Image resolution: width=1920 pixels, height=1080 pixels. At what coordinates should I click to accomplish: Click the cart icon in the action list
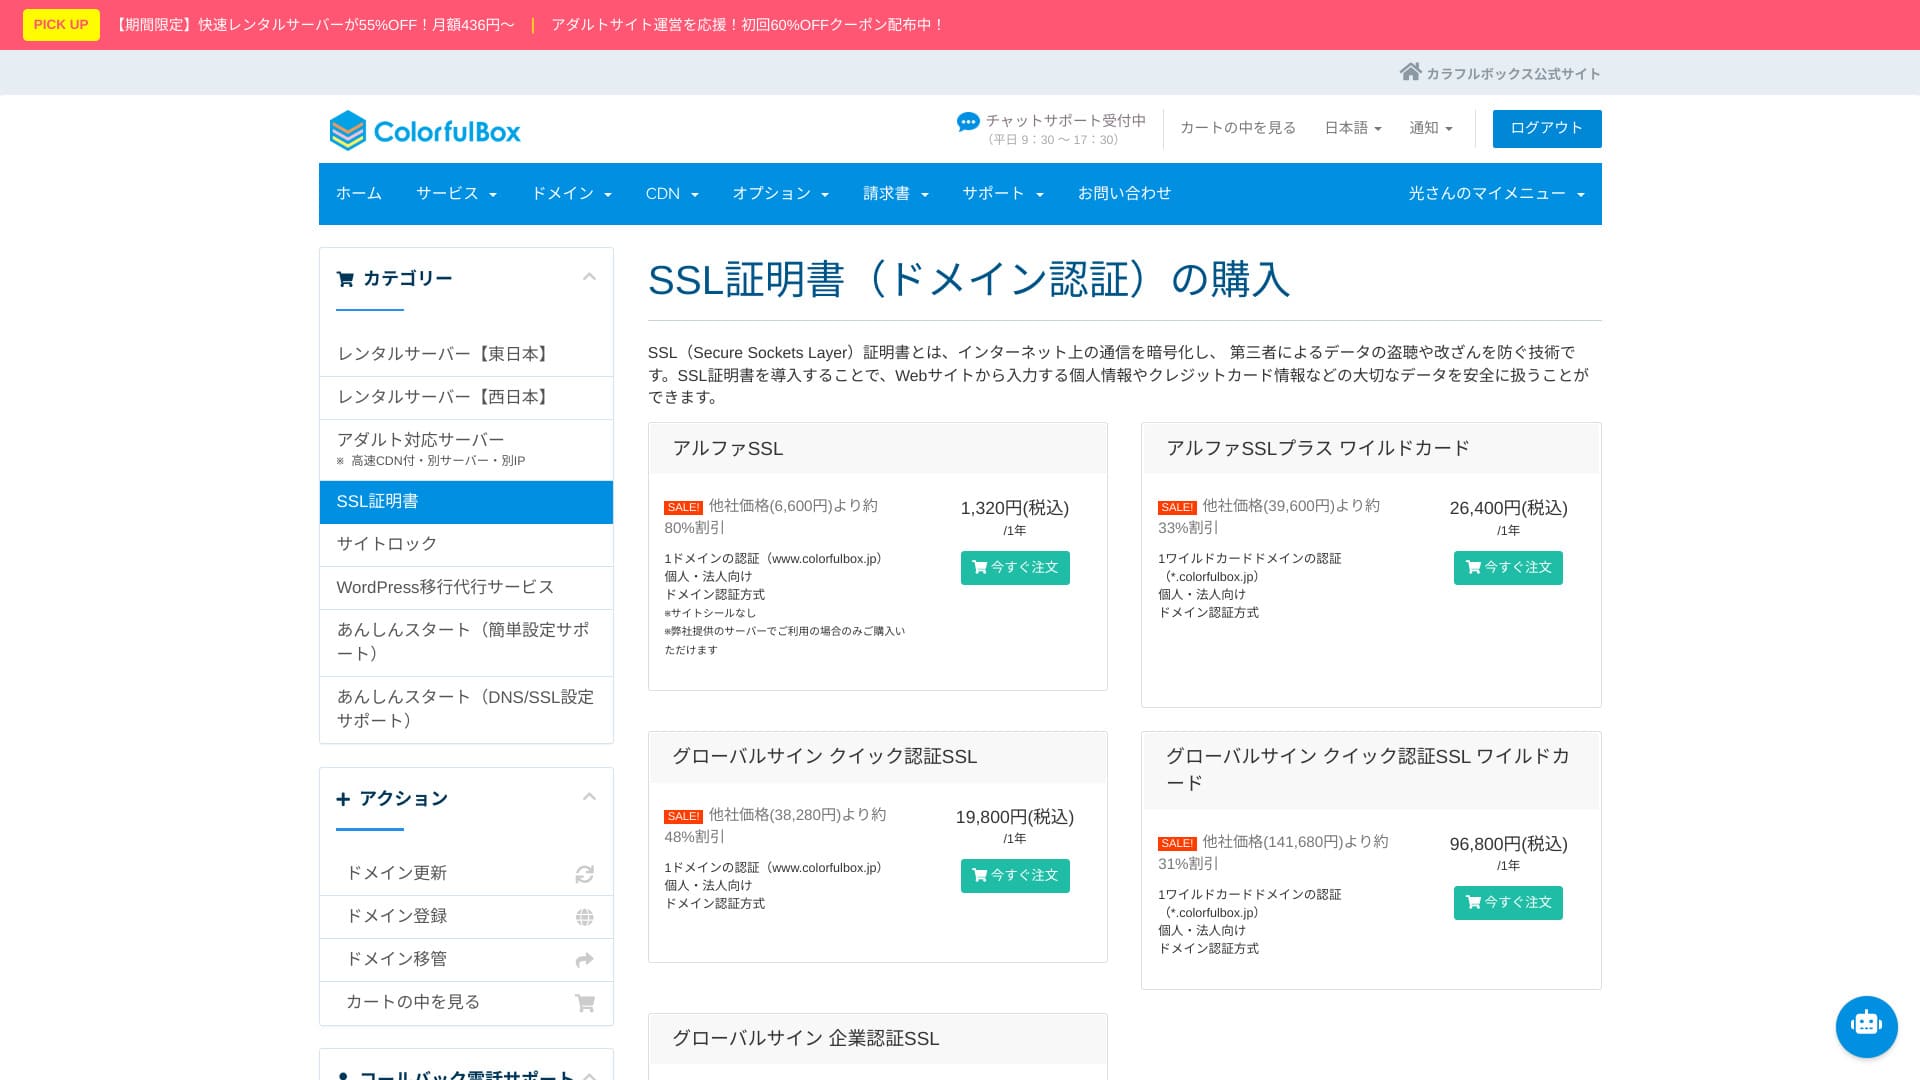pyautogui.click(x=584, y=1003)
